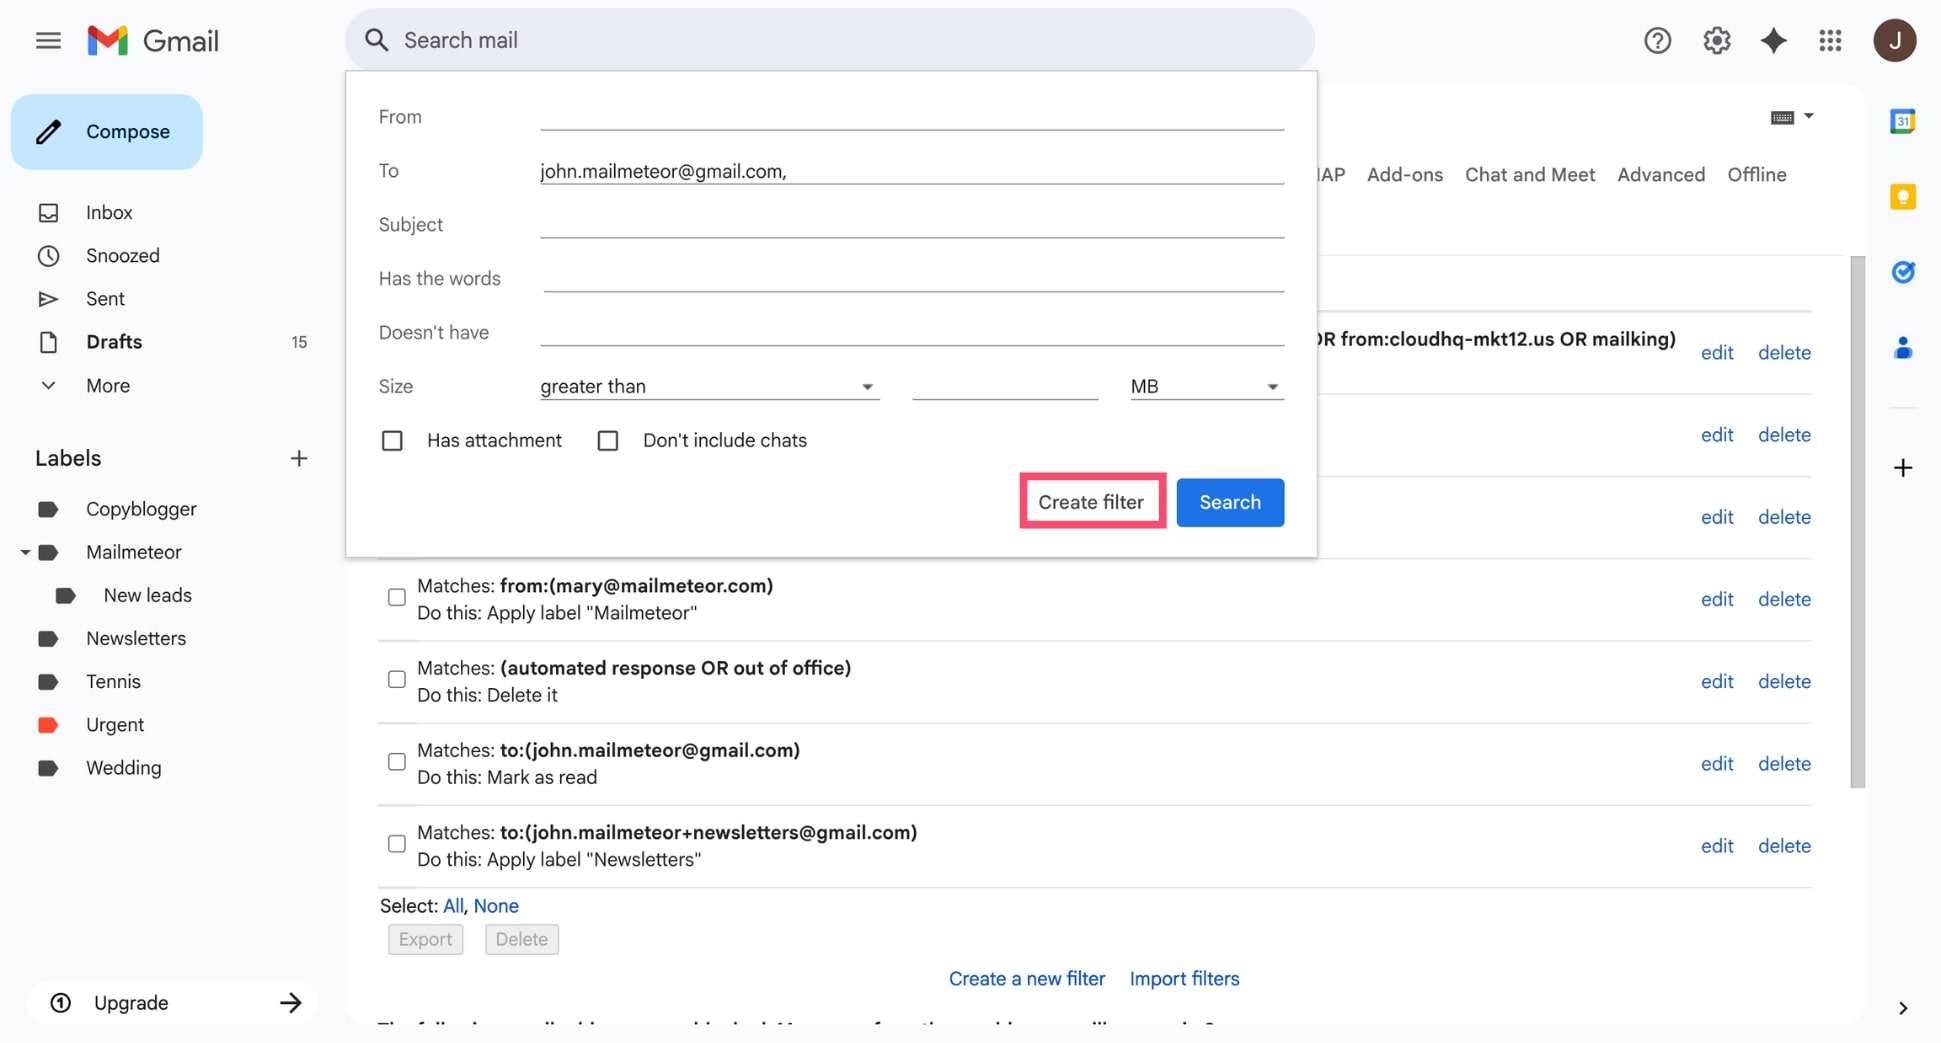The width and height of the screenshot is (1941, 1043).
Task: Open Gmail Help
Action: coord(1657,40)
